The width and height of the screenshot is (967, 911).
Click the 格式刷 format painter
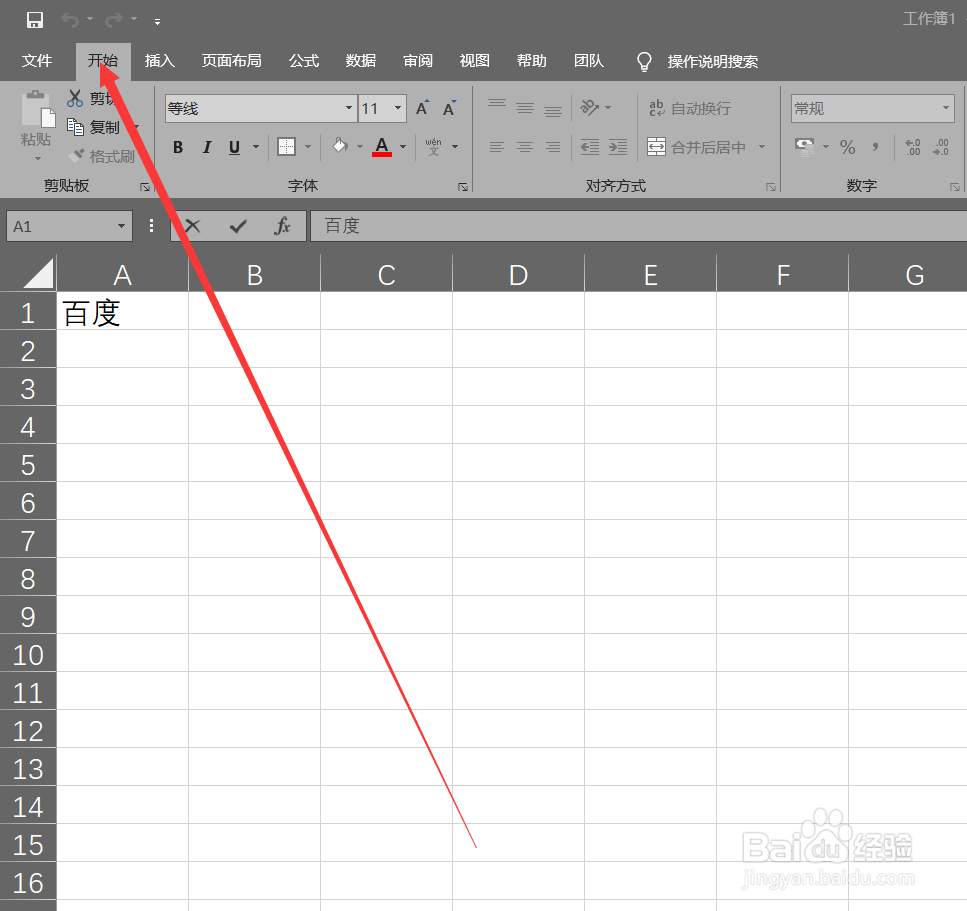tap(102, 156)
